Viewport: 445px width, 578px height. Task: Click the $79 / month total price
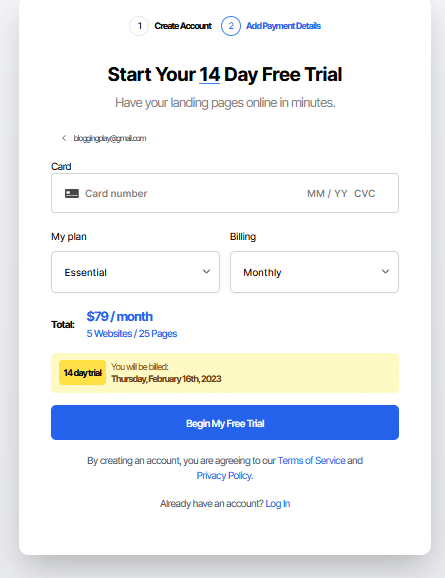(x=119, y=316)
